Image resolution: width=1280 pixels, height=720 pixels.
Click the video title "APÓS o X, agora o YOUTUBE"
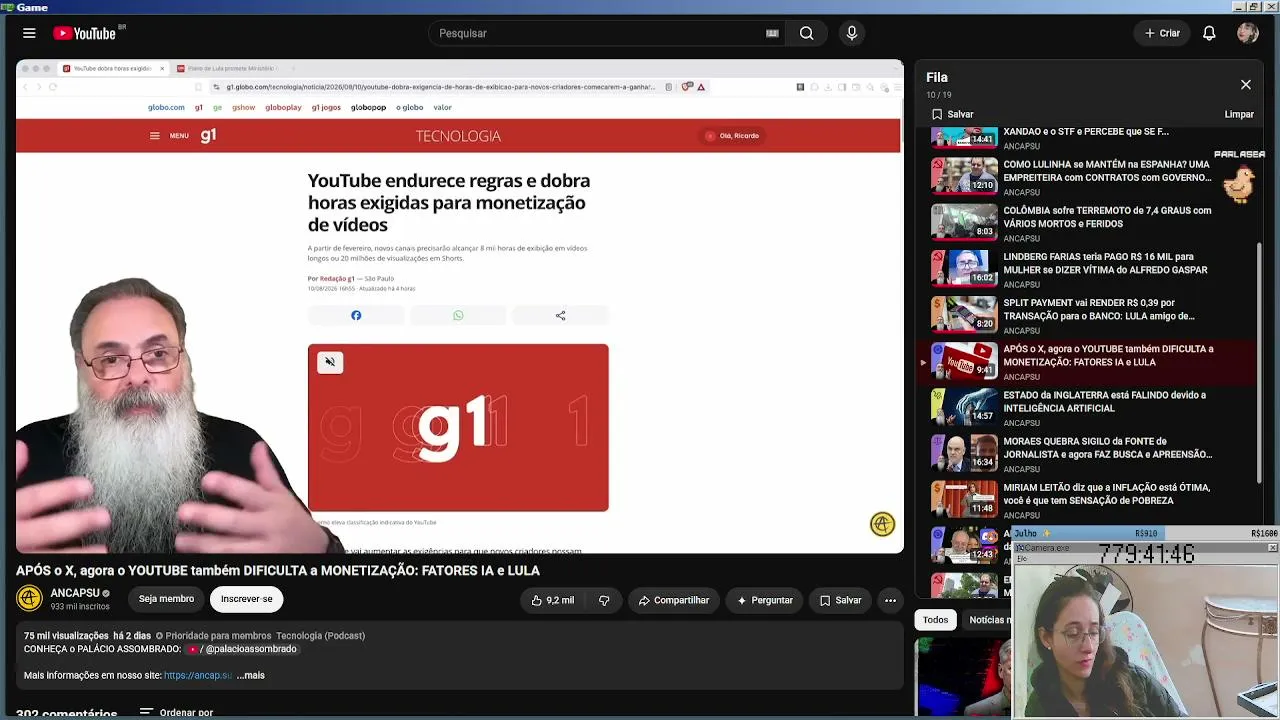(x=278, y=570)
